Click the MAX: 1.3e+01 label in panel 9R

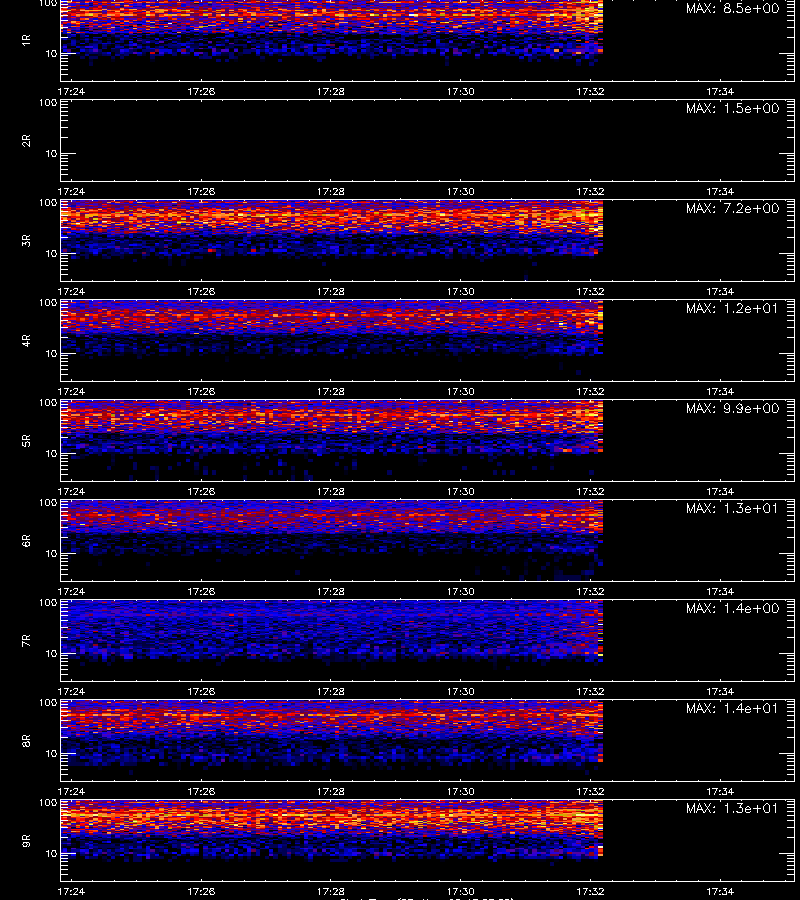[732, 808]
